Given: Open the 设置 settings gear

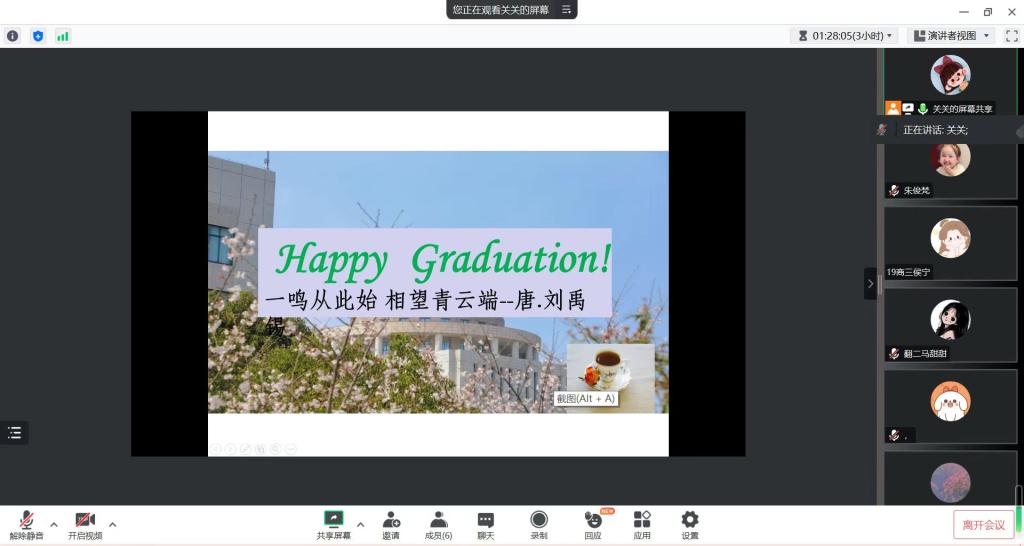Looking at the screenshot, I should click(690, 525).
